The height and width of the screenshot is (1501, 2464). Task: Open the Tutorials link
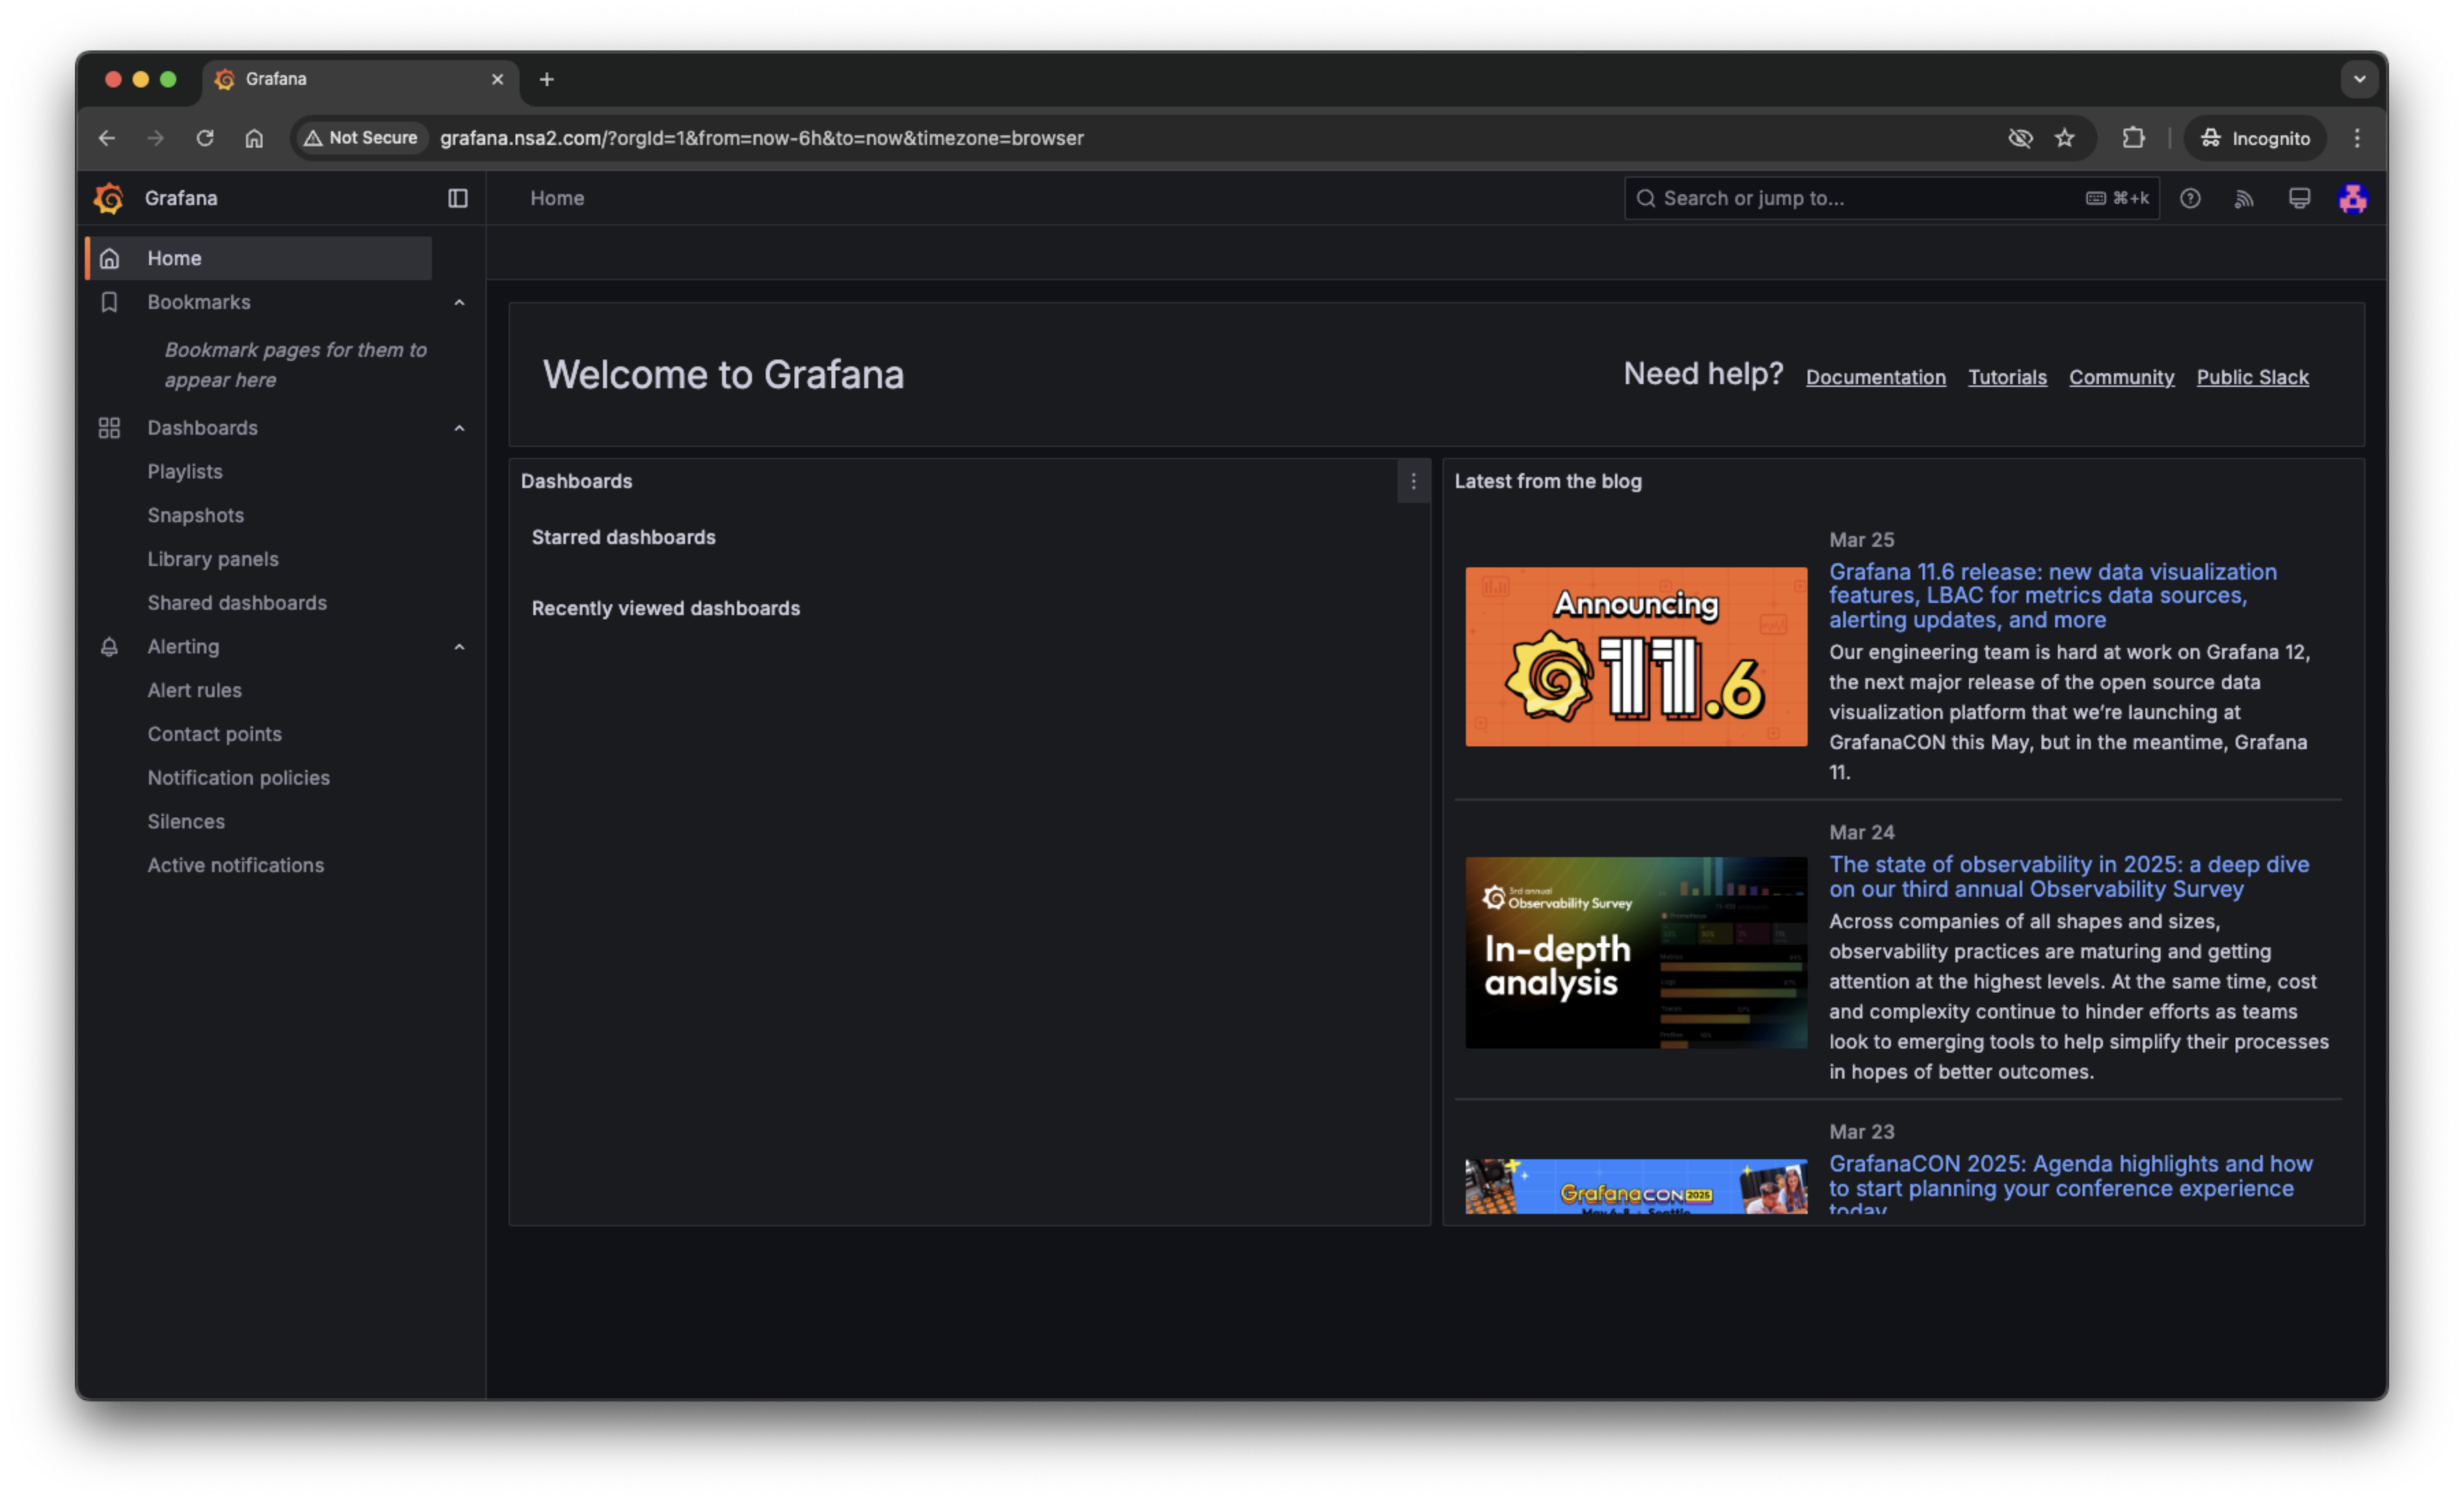click(2007, 377)
